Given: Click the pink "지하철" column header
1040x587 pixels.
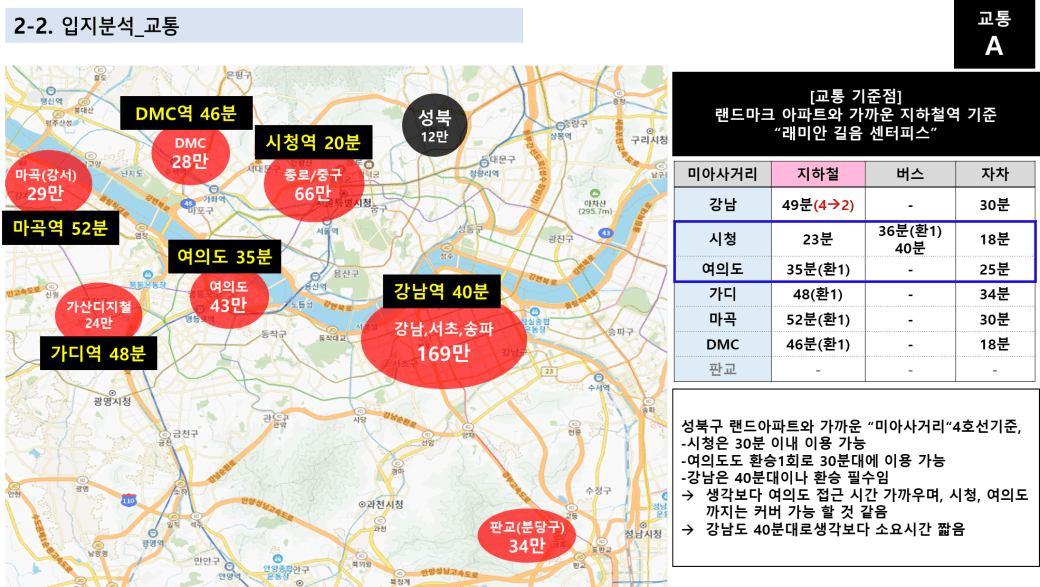Looking at the screenshot, I should click(818, 174).
